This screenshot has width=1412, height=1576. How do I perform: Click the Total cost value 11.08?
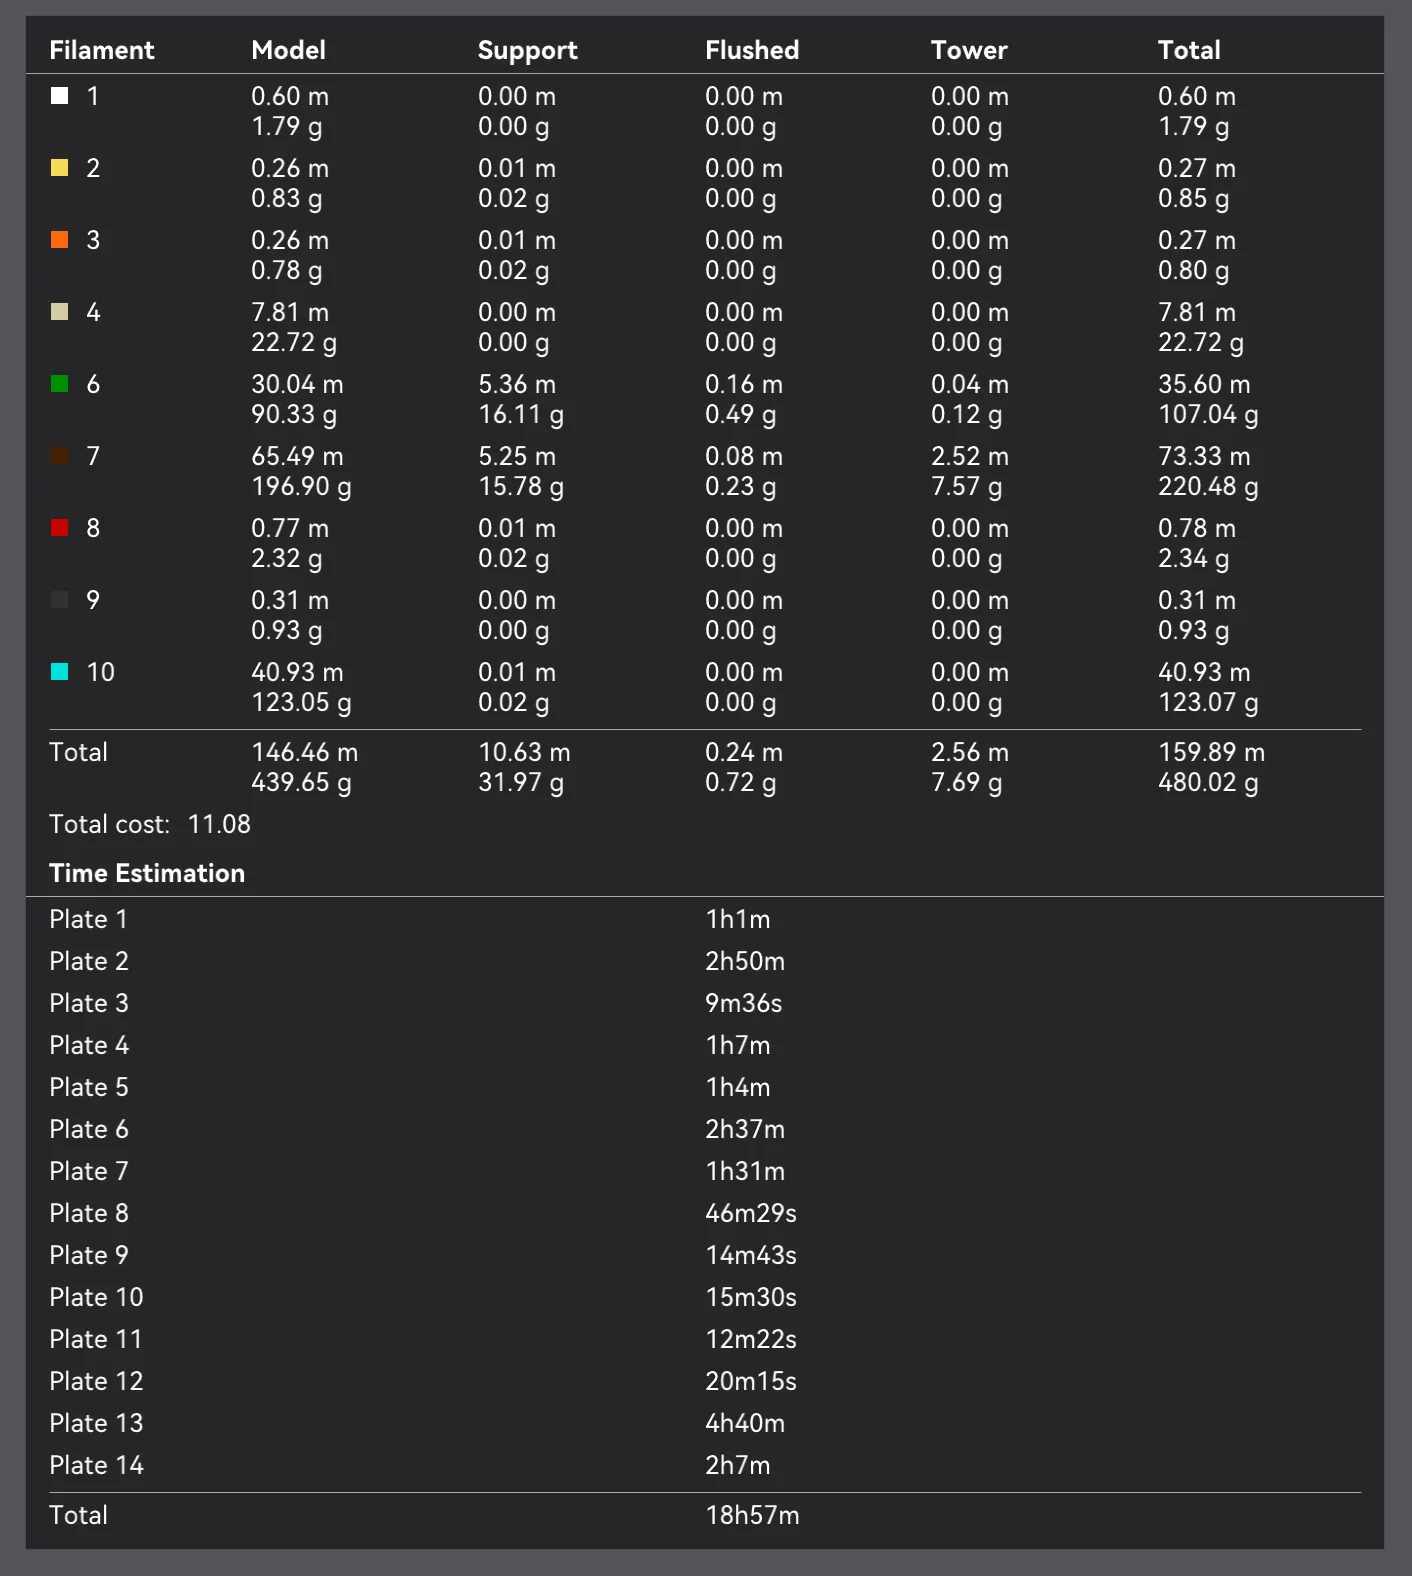(x=219, y=824)
